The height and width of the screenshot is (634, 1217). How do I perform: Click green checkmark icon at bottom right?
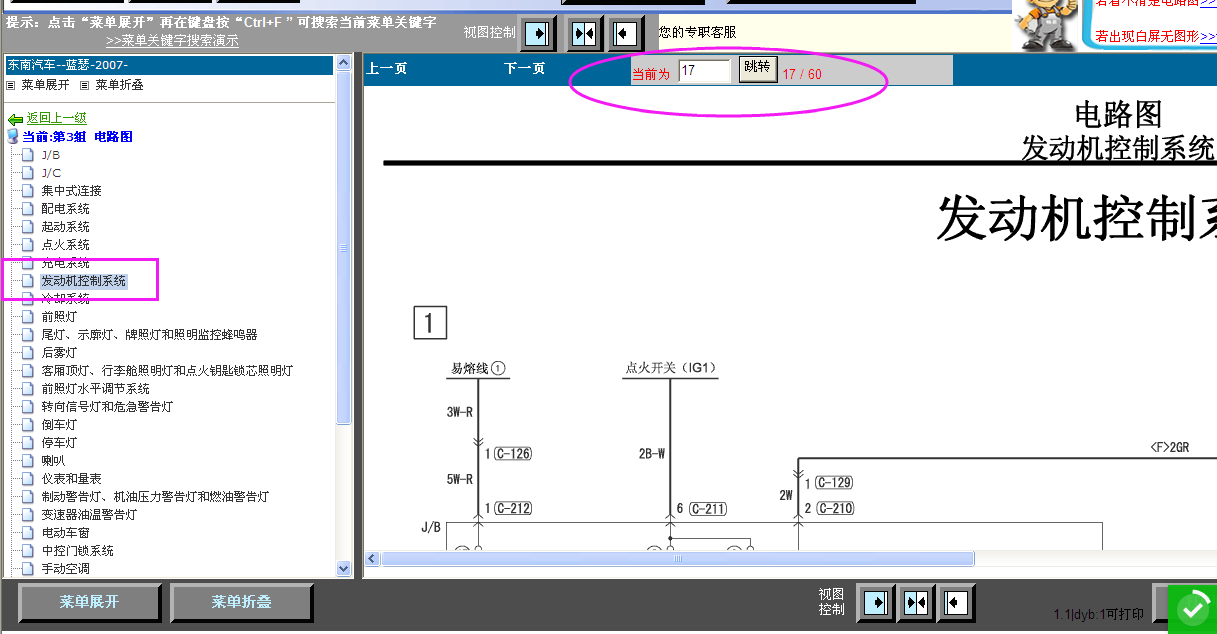pos(1192,608)
